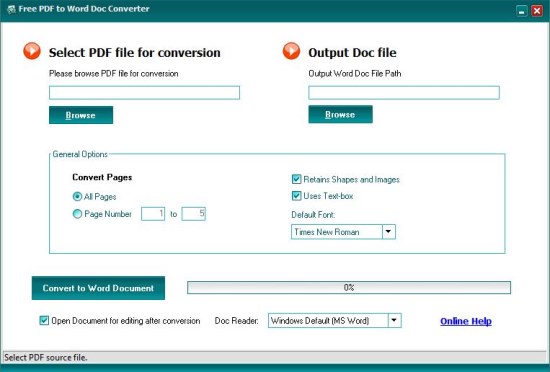
Task: Open the Default Font dropdown arrow
Action: click(388, 232)
